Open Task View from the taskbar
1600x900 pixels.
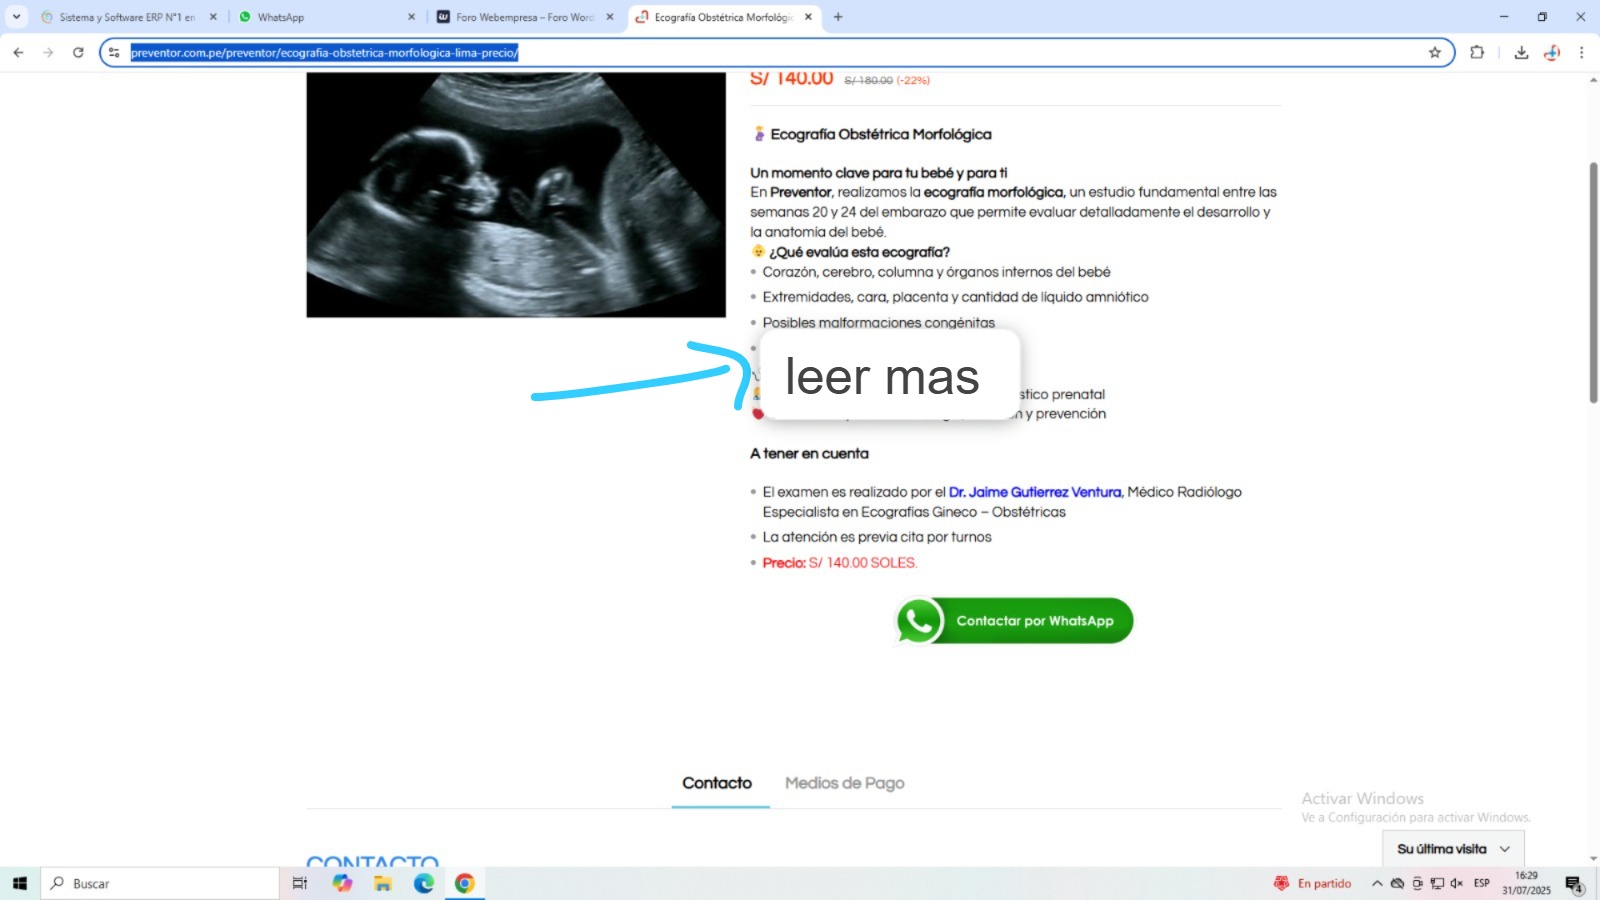point(300,883)
